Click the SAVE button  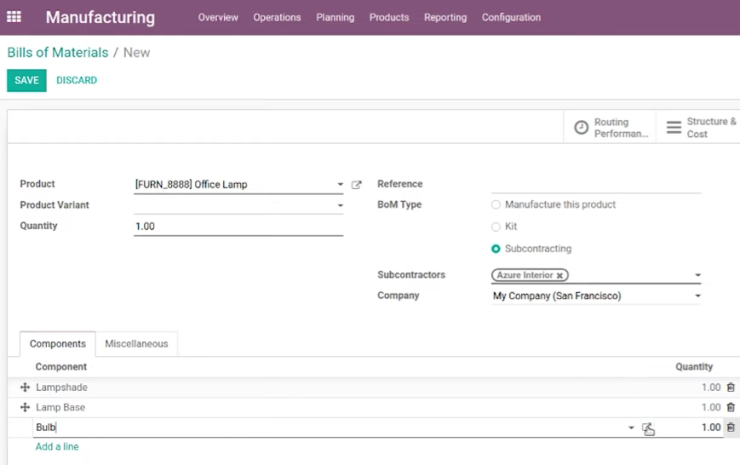(26, 80)
